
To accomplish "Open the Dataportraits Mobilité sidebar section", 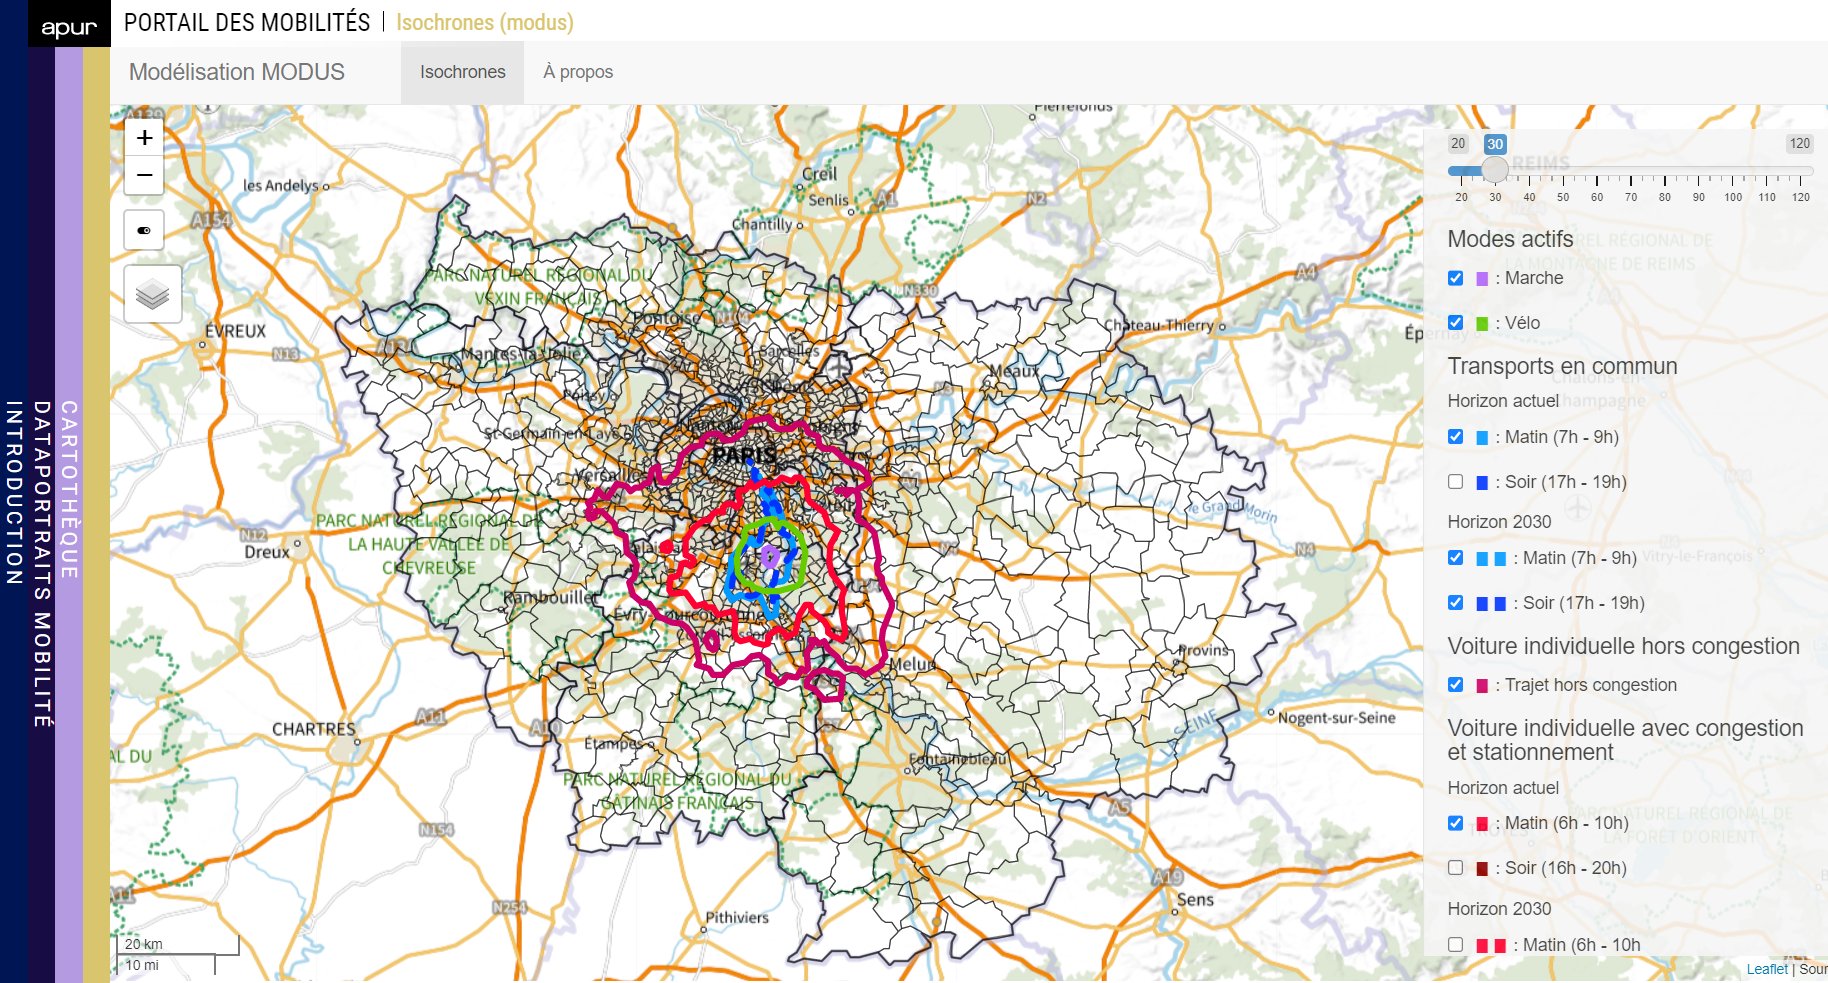I will point(42,564).
